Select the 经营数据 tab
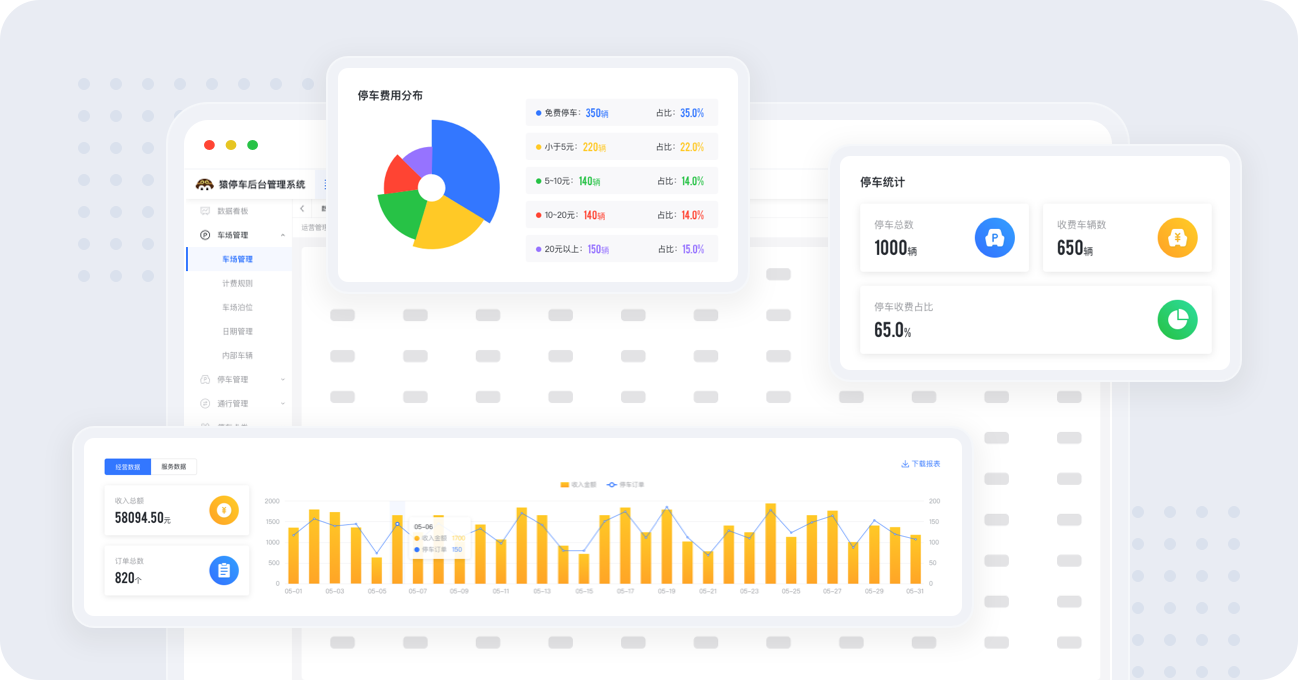Image resolution: width=1298 pixels, height=680 pixels. 127,467
